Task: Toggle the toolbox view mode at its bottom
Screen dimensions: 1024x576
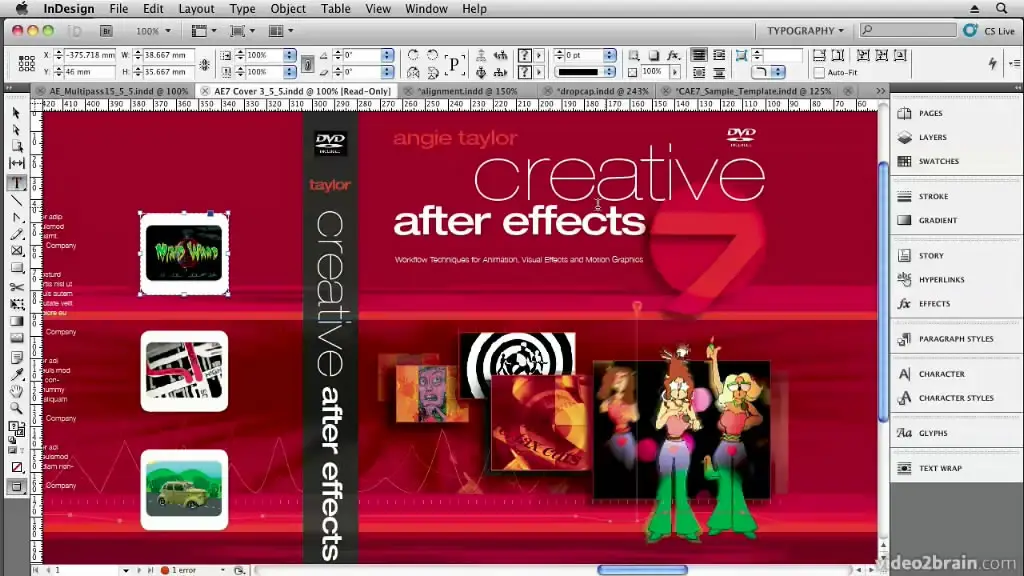Action: (16, 487)
